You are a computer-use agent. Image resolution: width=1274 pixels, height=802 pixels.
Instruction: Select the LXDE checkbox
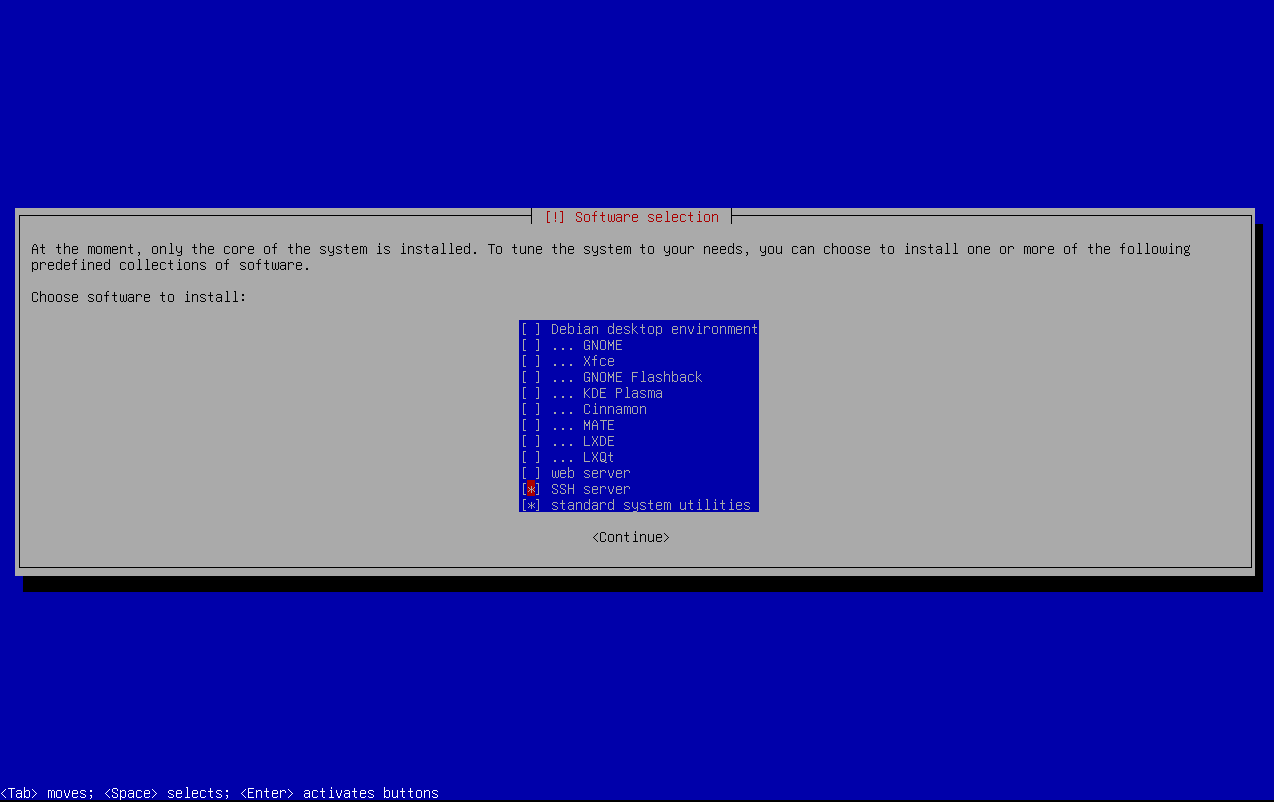click(530, 441)
